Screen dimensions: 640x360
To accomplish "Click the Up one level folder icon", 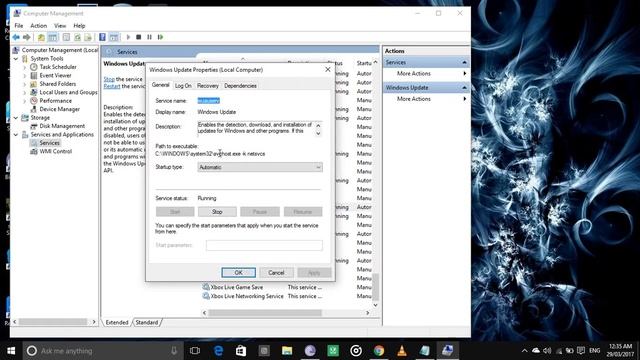I will (x=41, y=37).
